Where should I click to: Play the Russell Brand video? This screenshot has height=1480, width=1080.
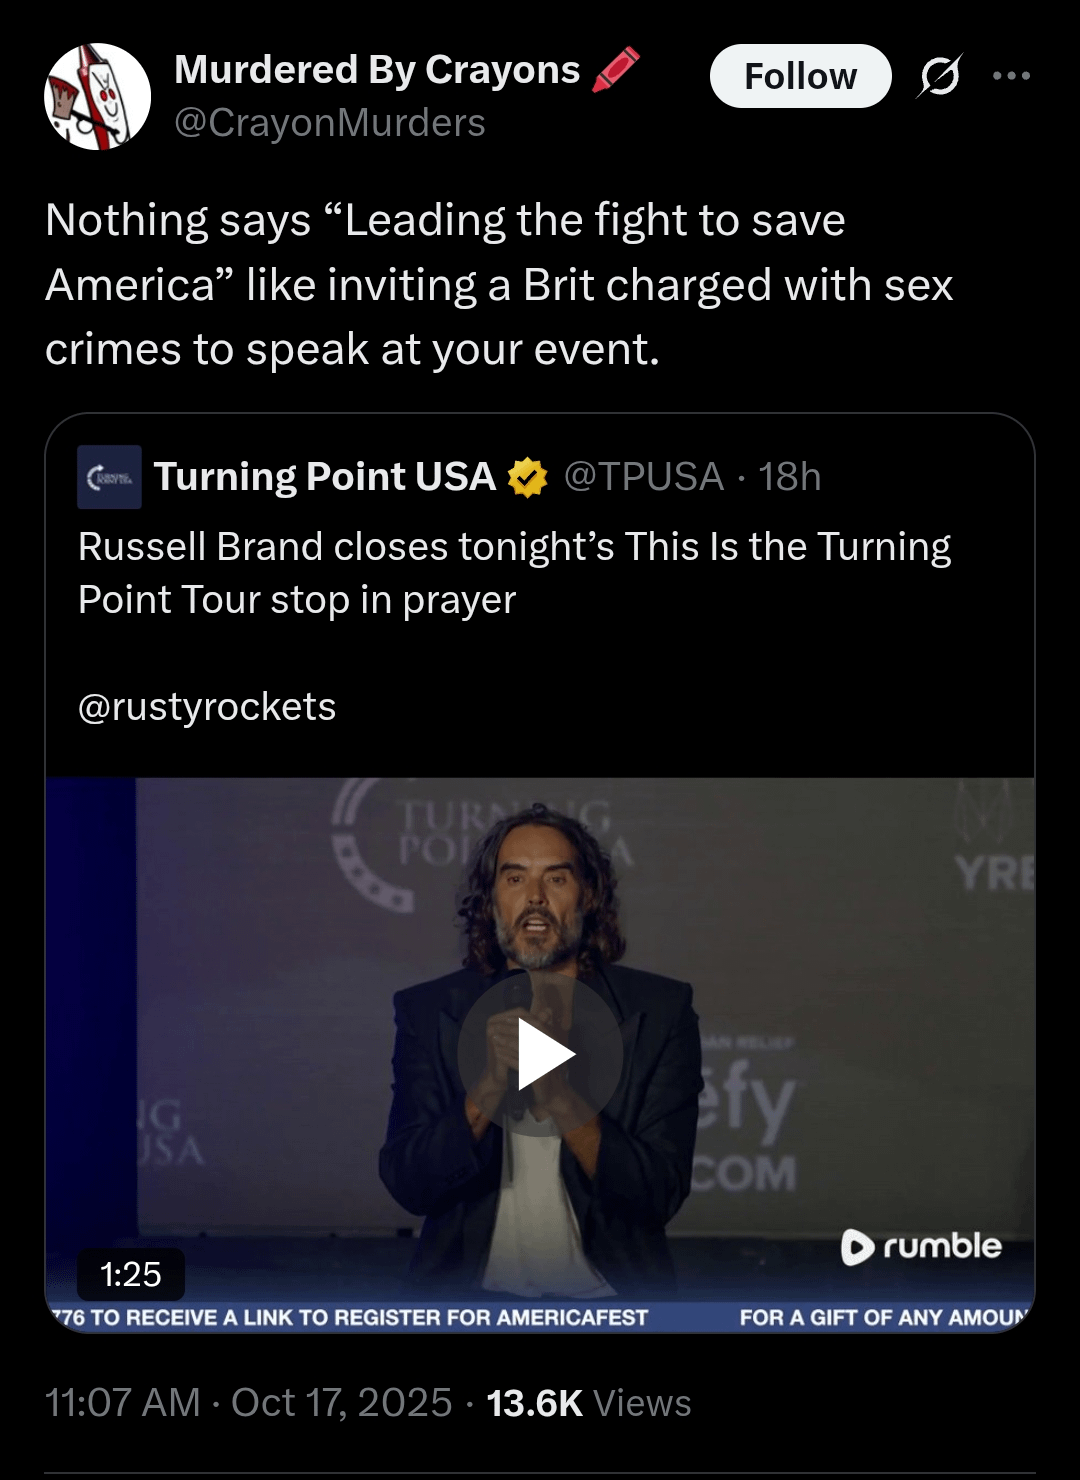pyautogui.click(x=541, y=1052)
